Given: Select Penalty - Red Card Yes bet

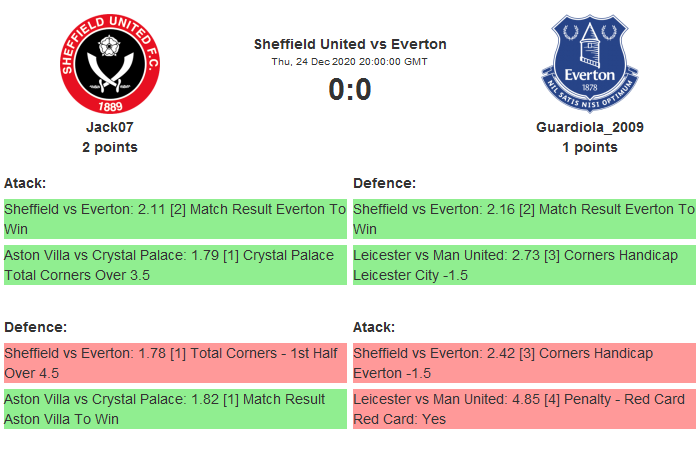Looking at the screenshot, I should 524,409.
